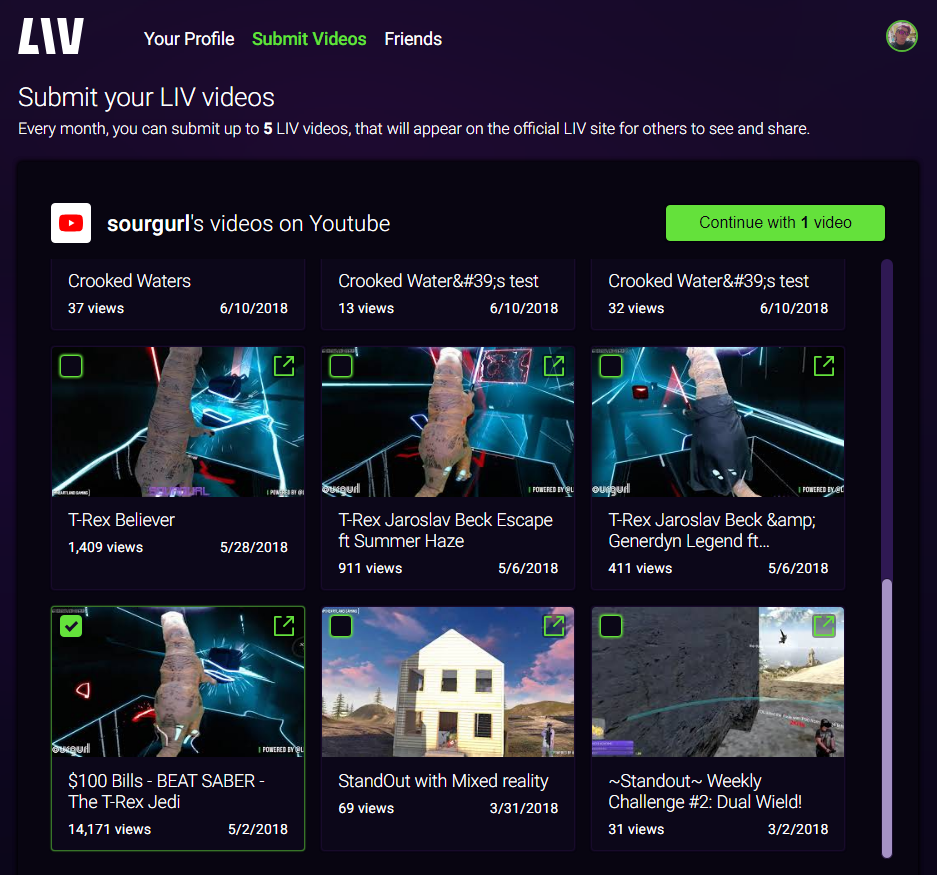Click Crooked Water's test title with 13 views
The image size is (937, 875).
438,281
